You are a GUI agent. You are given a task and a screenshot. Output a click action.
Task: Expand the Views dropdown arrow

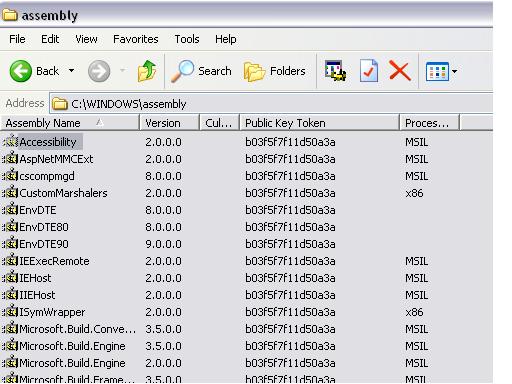(x=454, y=71)
